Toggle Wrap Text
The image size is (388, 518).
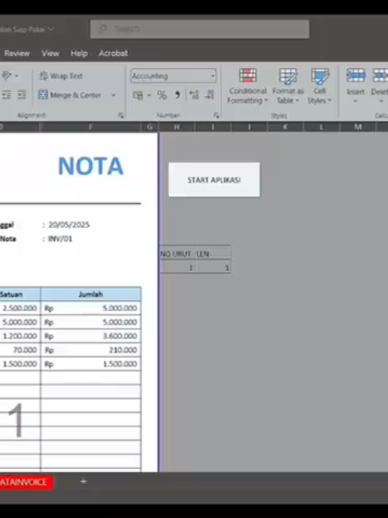click(x=61, y=76)
